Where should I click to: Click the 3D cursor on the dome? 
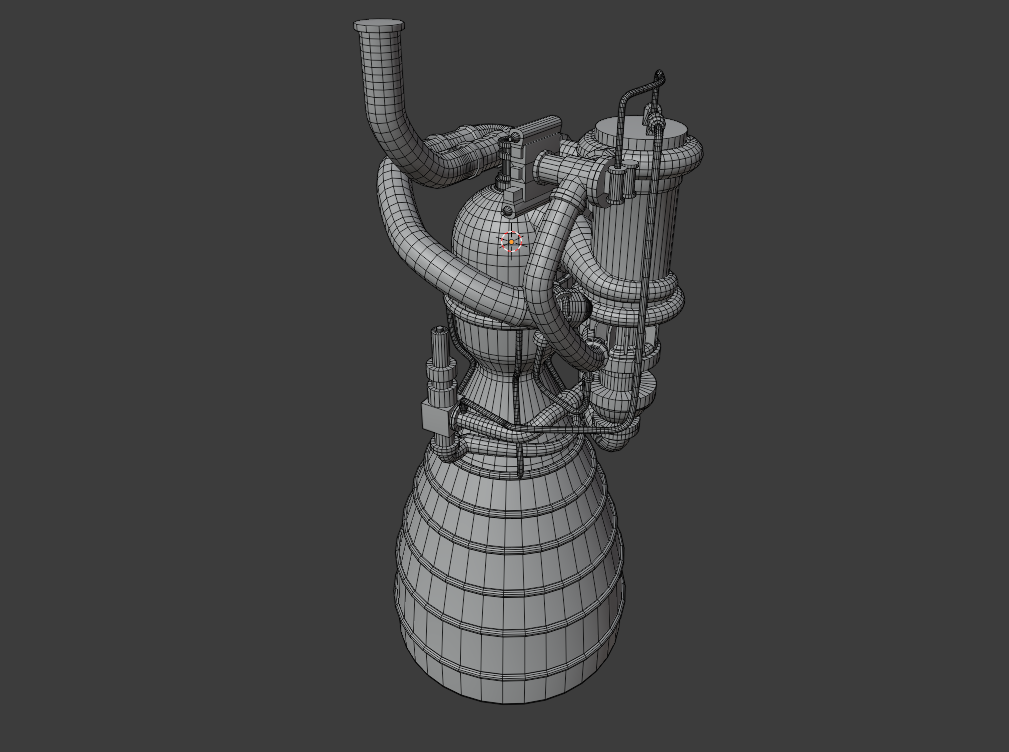[511, 241]
